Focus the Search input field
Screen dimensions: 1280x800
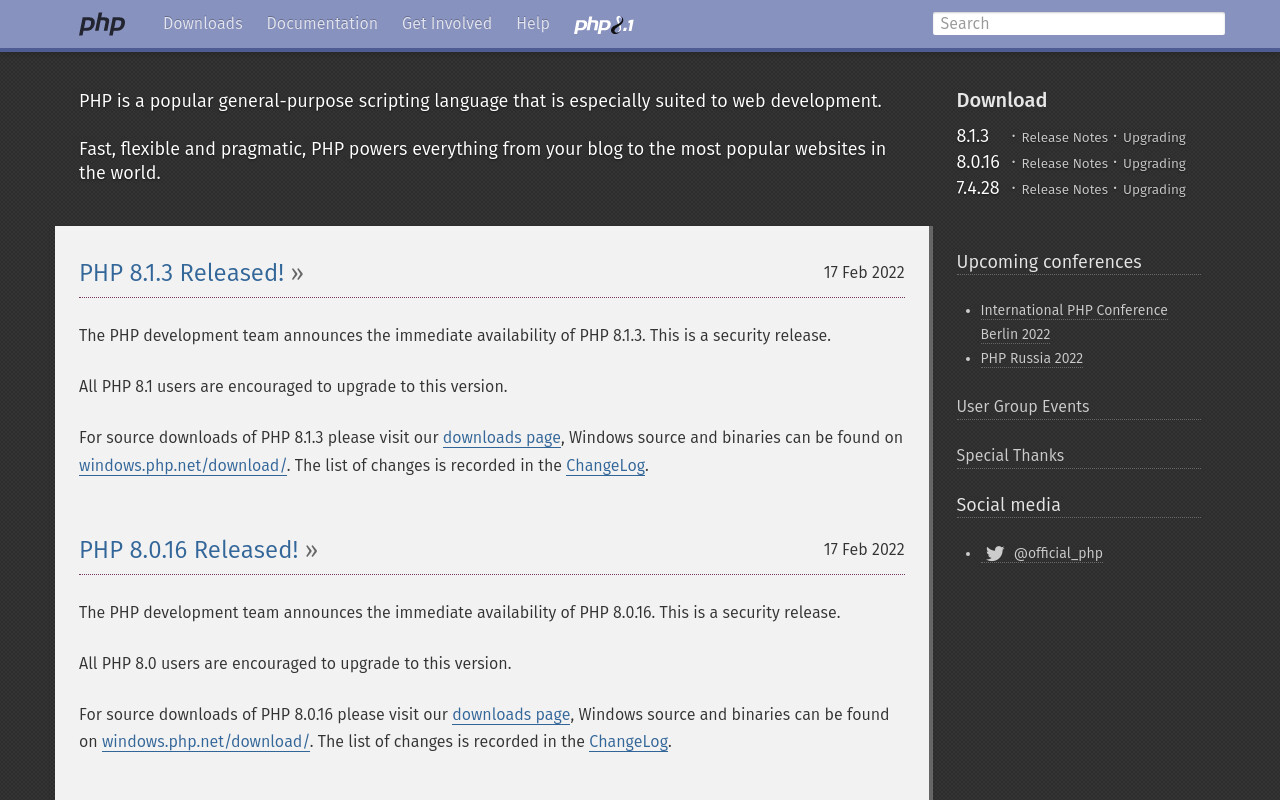[1079, 24]
